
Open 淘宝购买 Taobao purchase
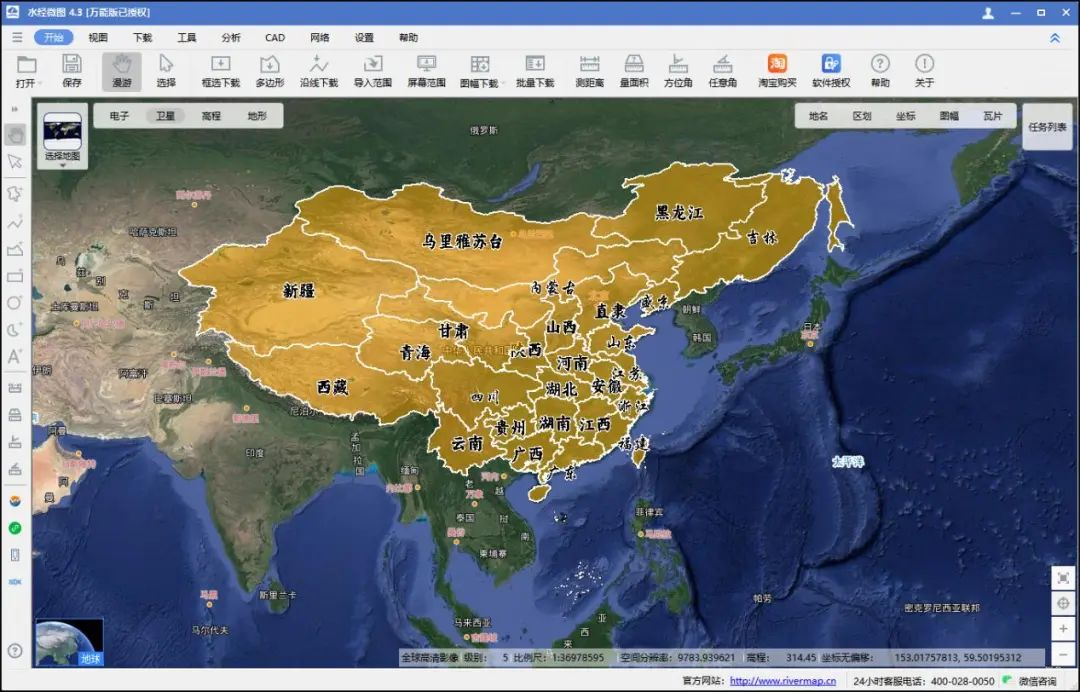(777, 72)
